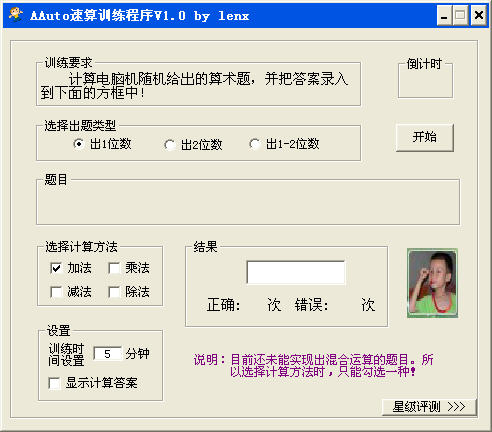492x432 pixels.
Task: Uncheck the 加法 checkbox
Action: point(56,268)
